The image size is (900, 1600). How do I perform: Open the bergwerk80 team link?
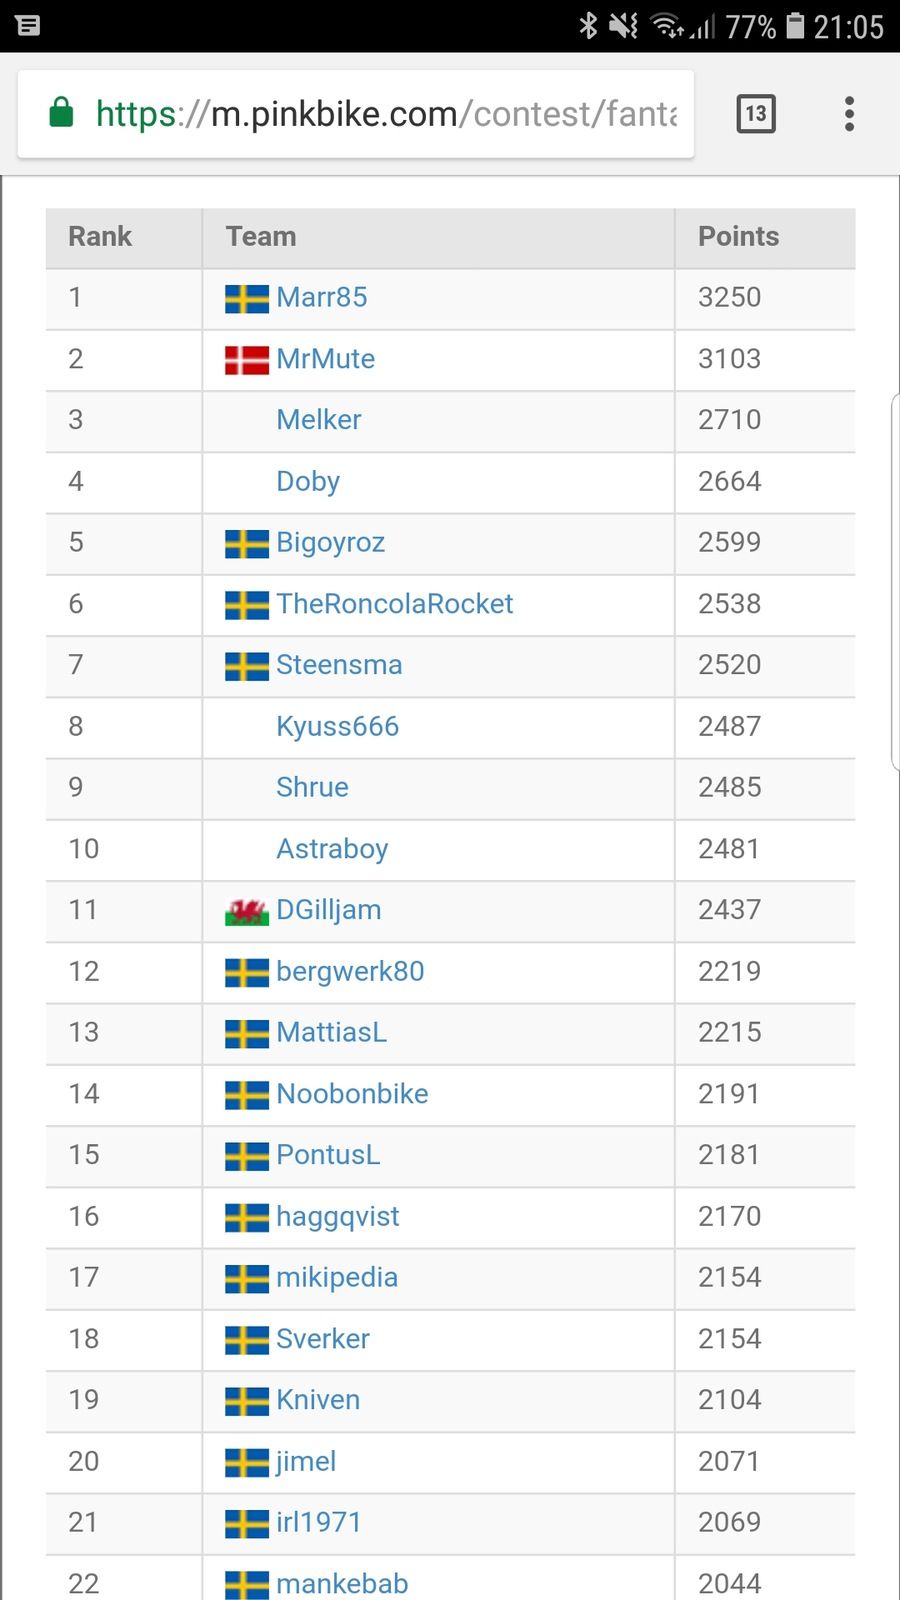pyautogui.click(x=351, y=972)
